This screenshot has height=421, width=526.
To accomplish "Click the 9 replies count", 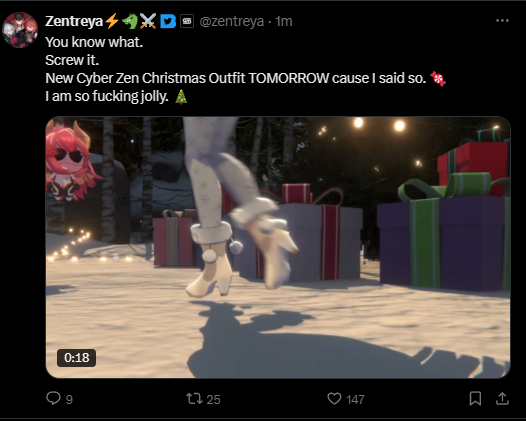I will pos(69,400).
